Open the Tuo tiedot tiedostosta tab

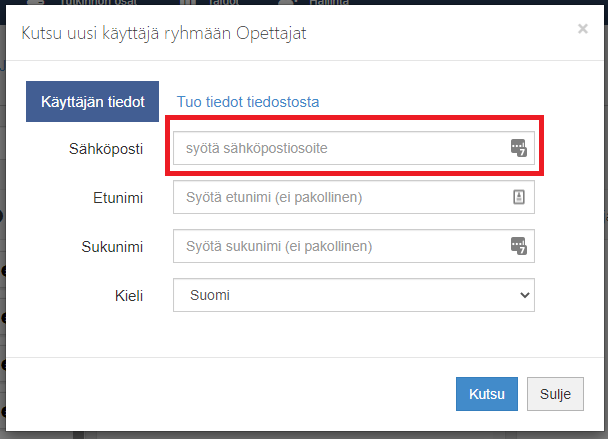tap(247, 102)
